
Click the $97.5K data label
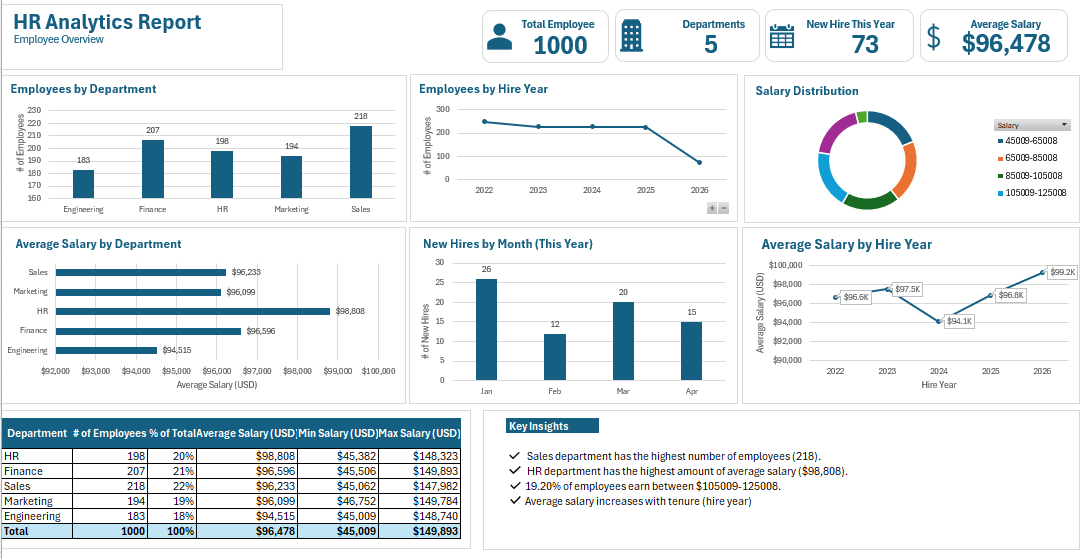[x=907, y=289]
